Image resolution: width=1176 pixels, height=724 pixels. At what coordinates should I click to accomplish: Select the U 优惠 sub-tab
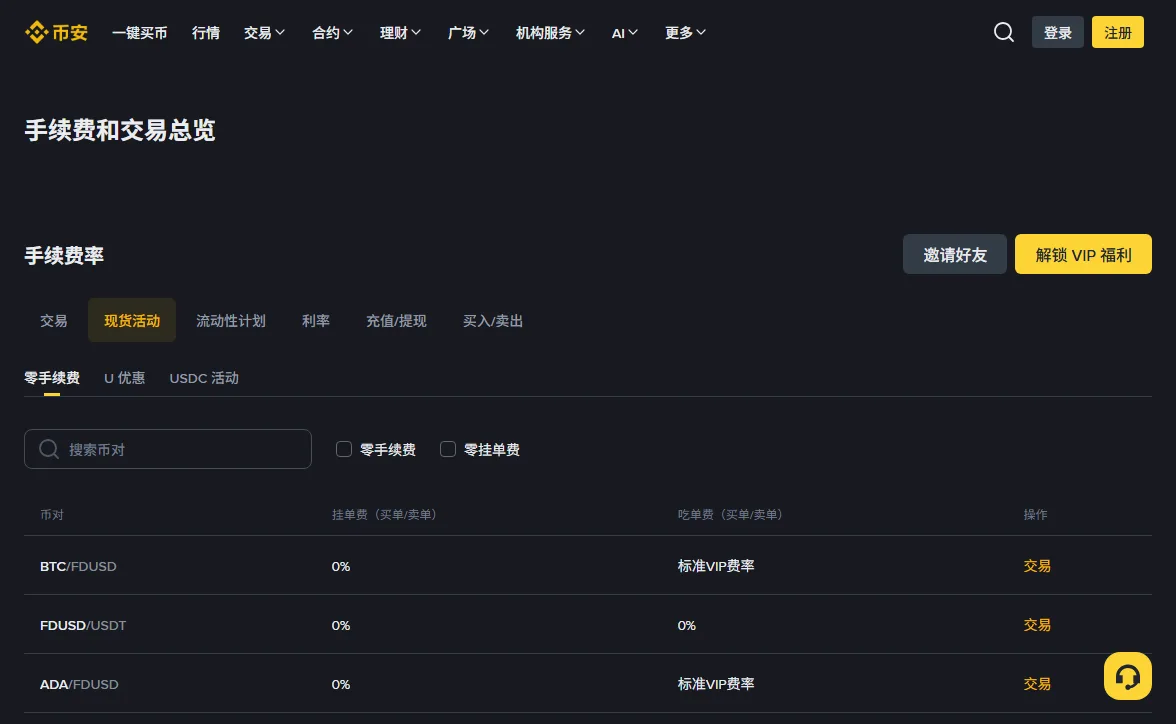(124, 378)
